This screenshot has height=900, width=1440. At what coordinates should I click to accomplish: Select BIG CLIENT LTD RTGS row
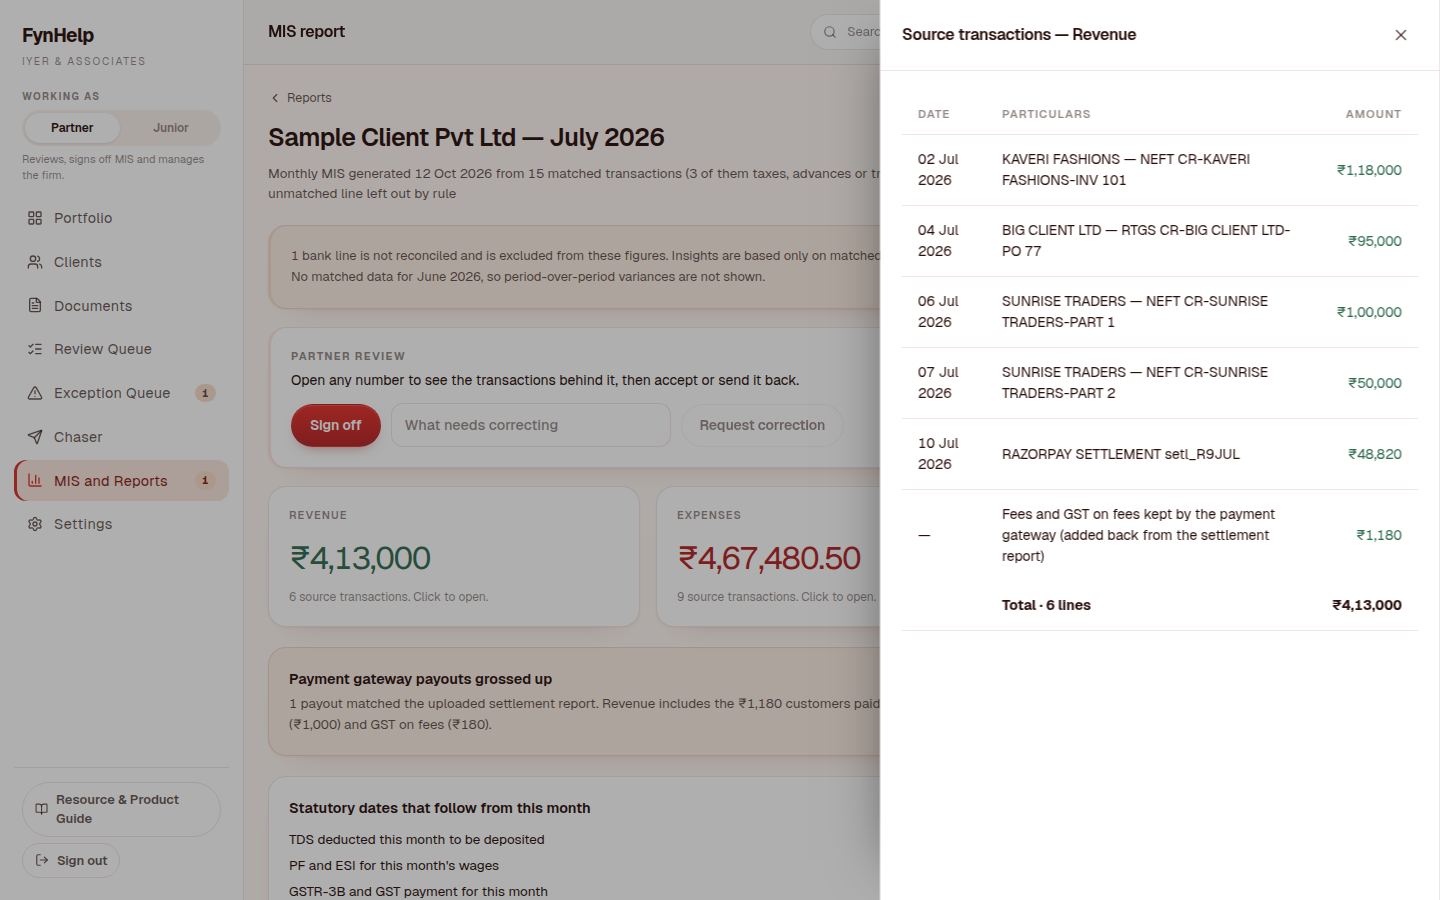pos(1160,241)
